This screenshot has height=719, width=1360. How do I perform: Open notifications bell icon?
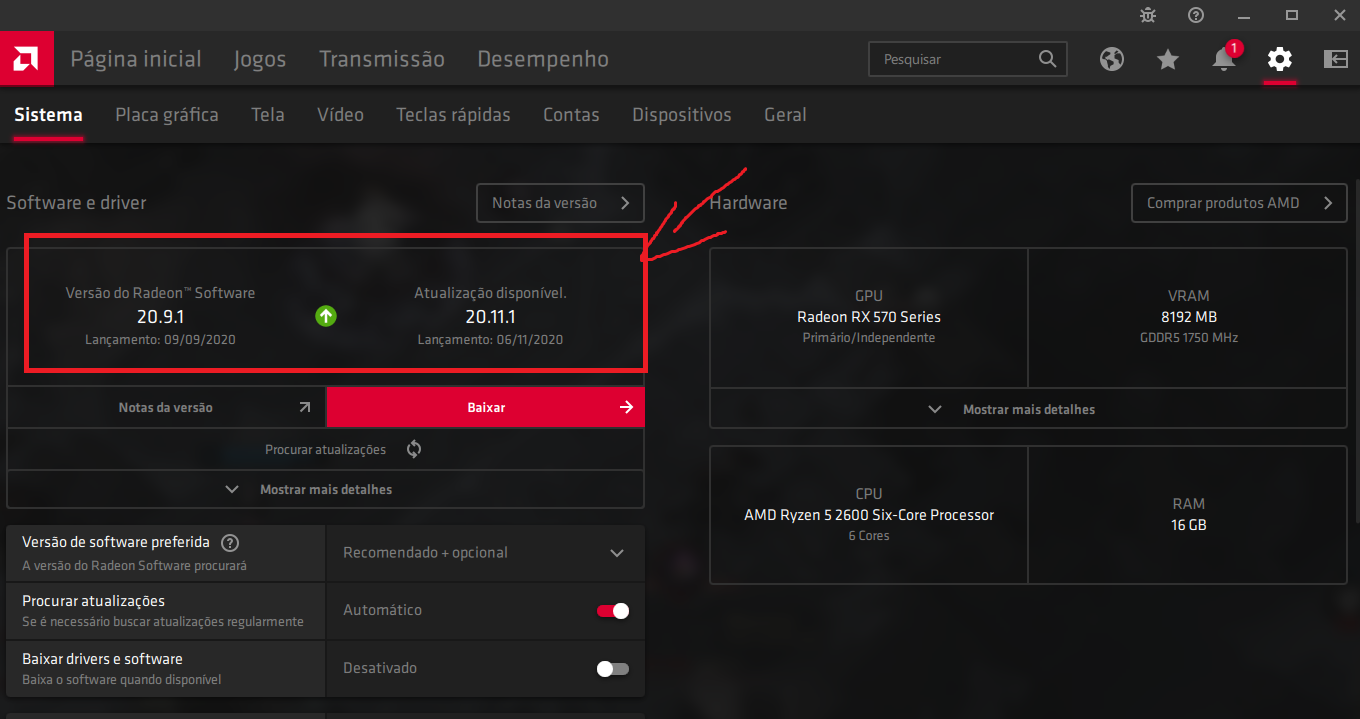click(1224, 59)
